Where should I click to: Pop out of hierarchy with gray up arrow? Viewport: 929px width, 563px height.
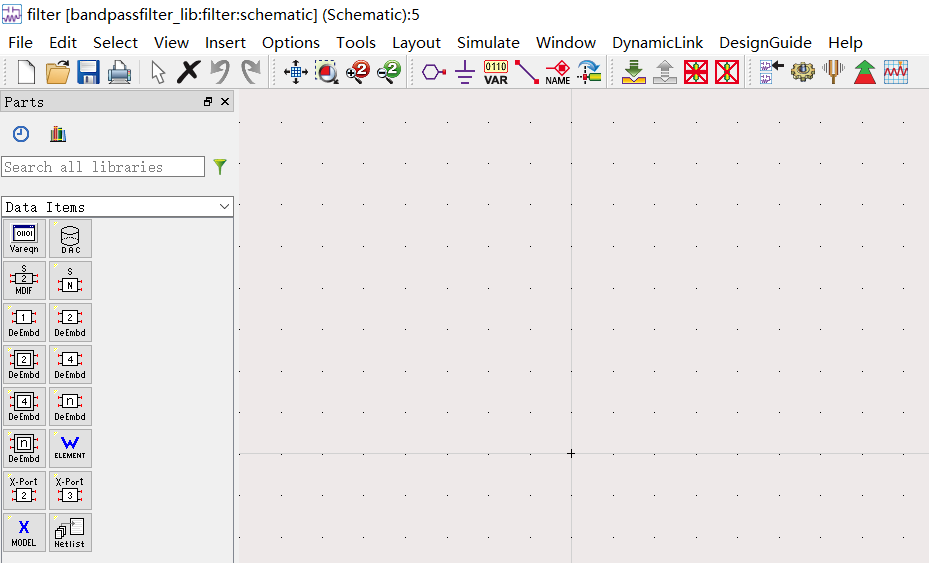[x=665, y=72]
